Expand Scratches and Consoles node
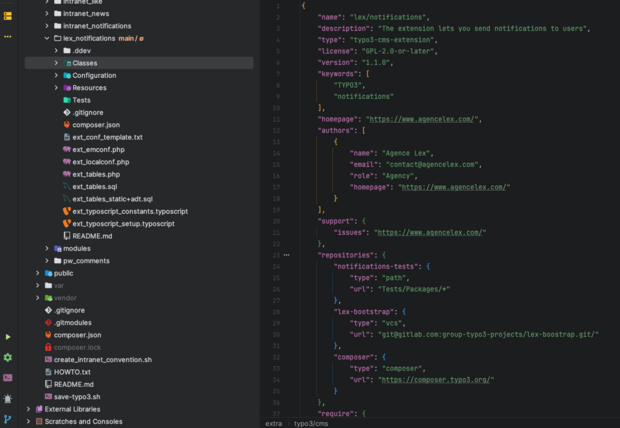The image size is (620, 428). coord(28,422)
